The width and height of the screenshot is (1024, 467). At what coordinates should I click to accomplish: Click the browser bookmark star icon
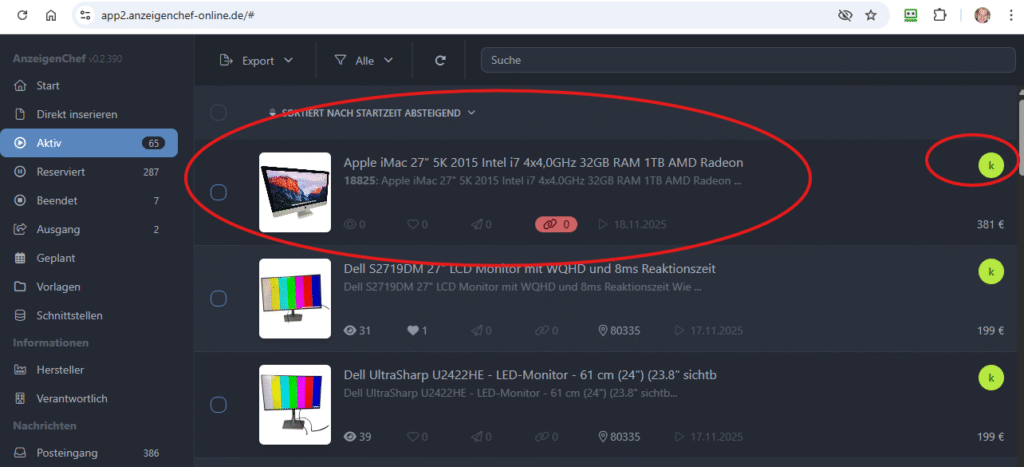tap(871, 15)
